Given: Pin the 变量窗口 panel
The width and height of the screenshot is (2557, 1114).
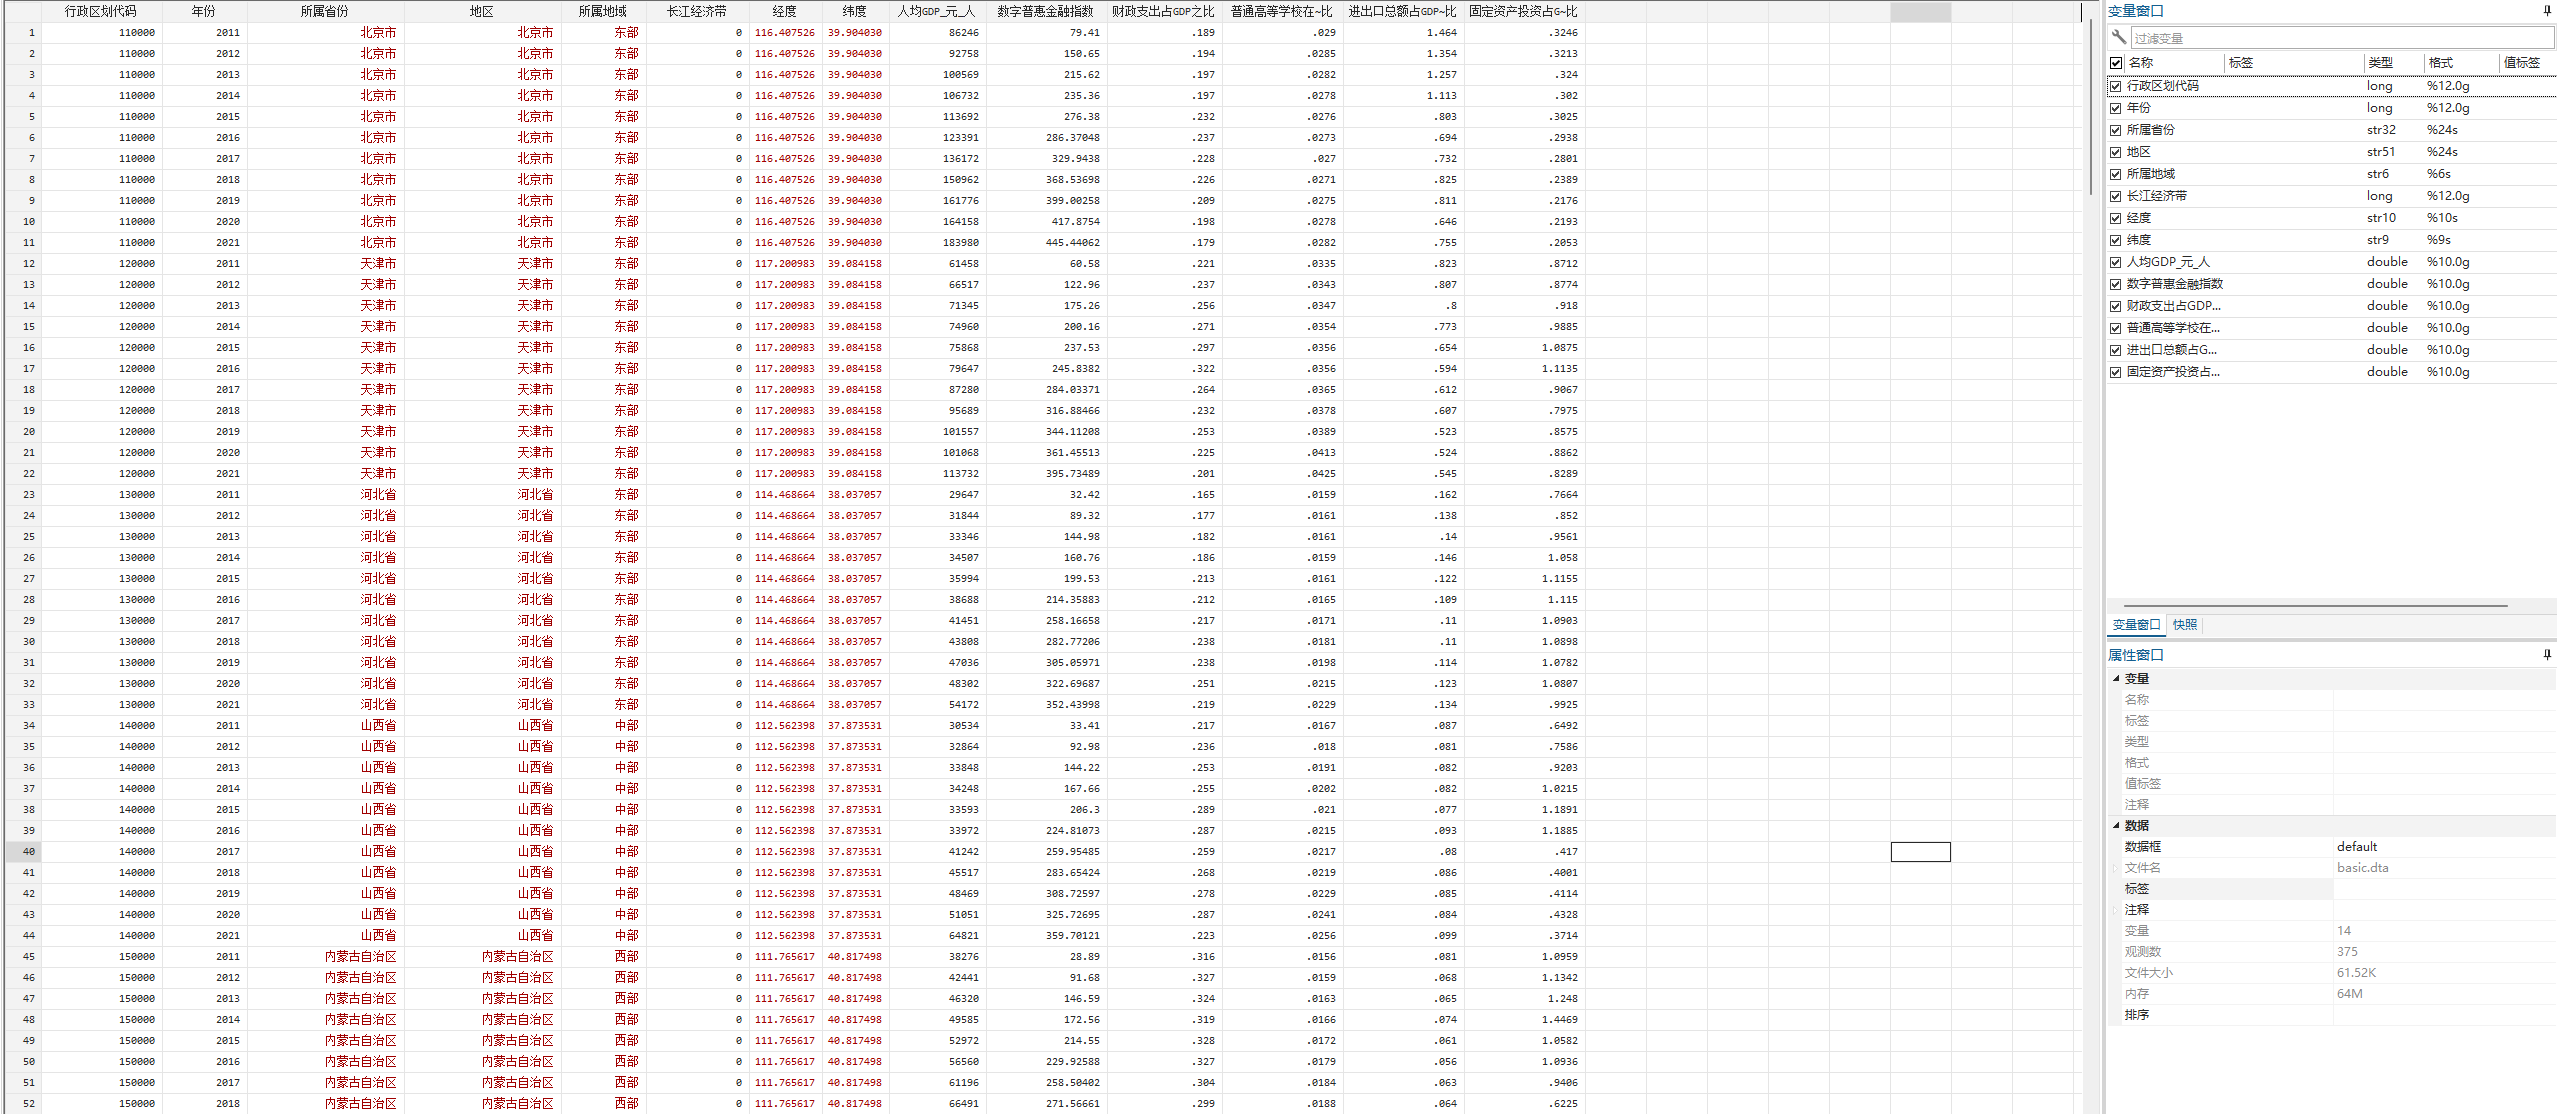Looking at the screenshot, I should coord(2546,11).
